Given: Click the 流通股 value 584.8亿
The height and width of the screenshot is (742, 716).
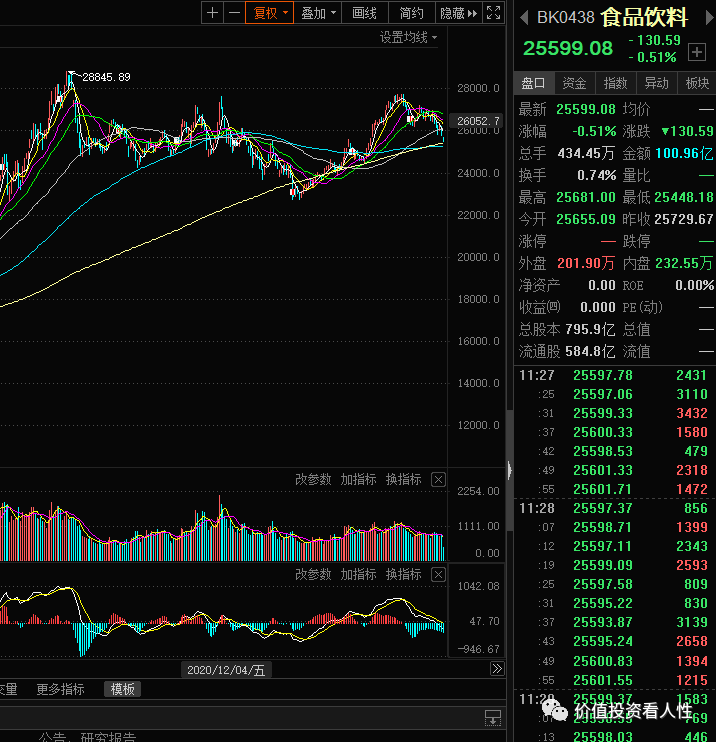Looking at the screenshot, I should click(x=590, y=351).
